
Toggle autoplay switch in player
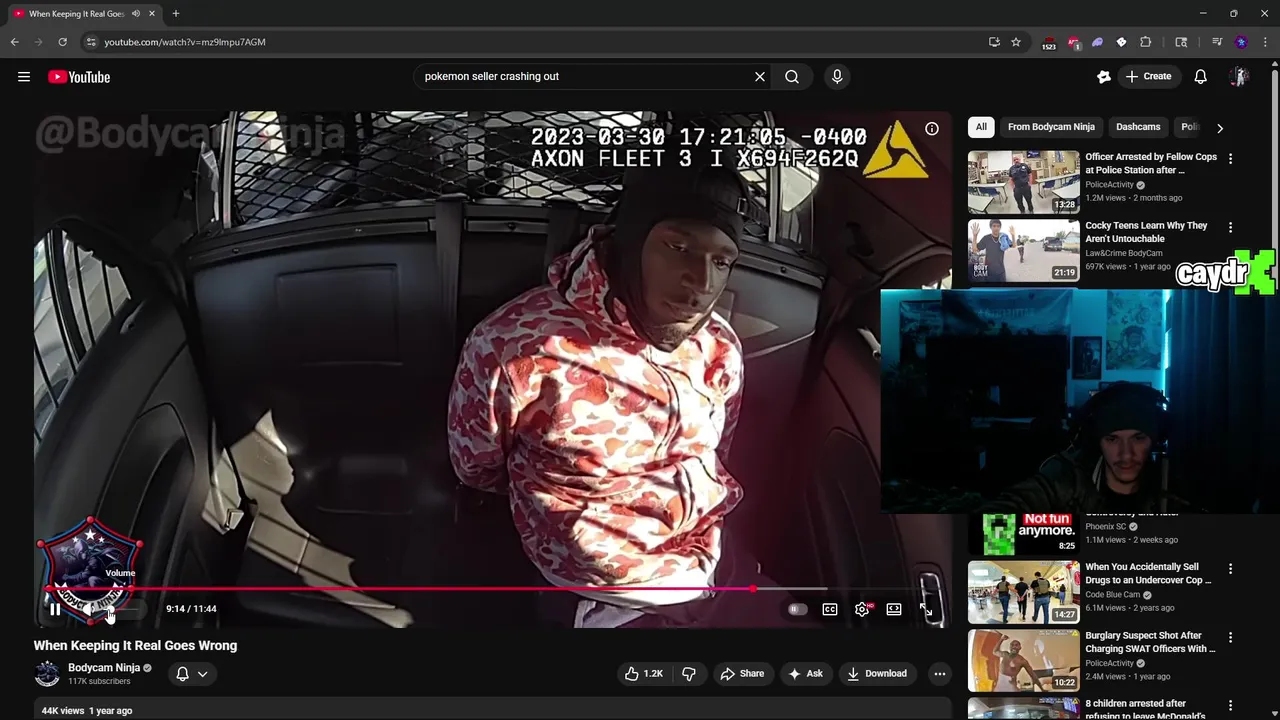click(797, 609)
